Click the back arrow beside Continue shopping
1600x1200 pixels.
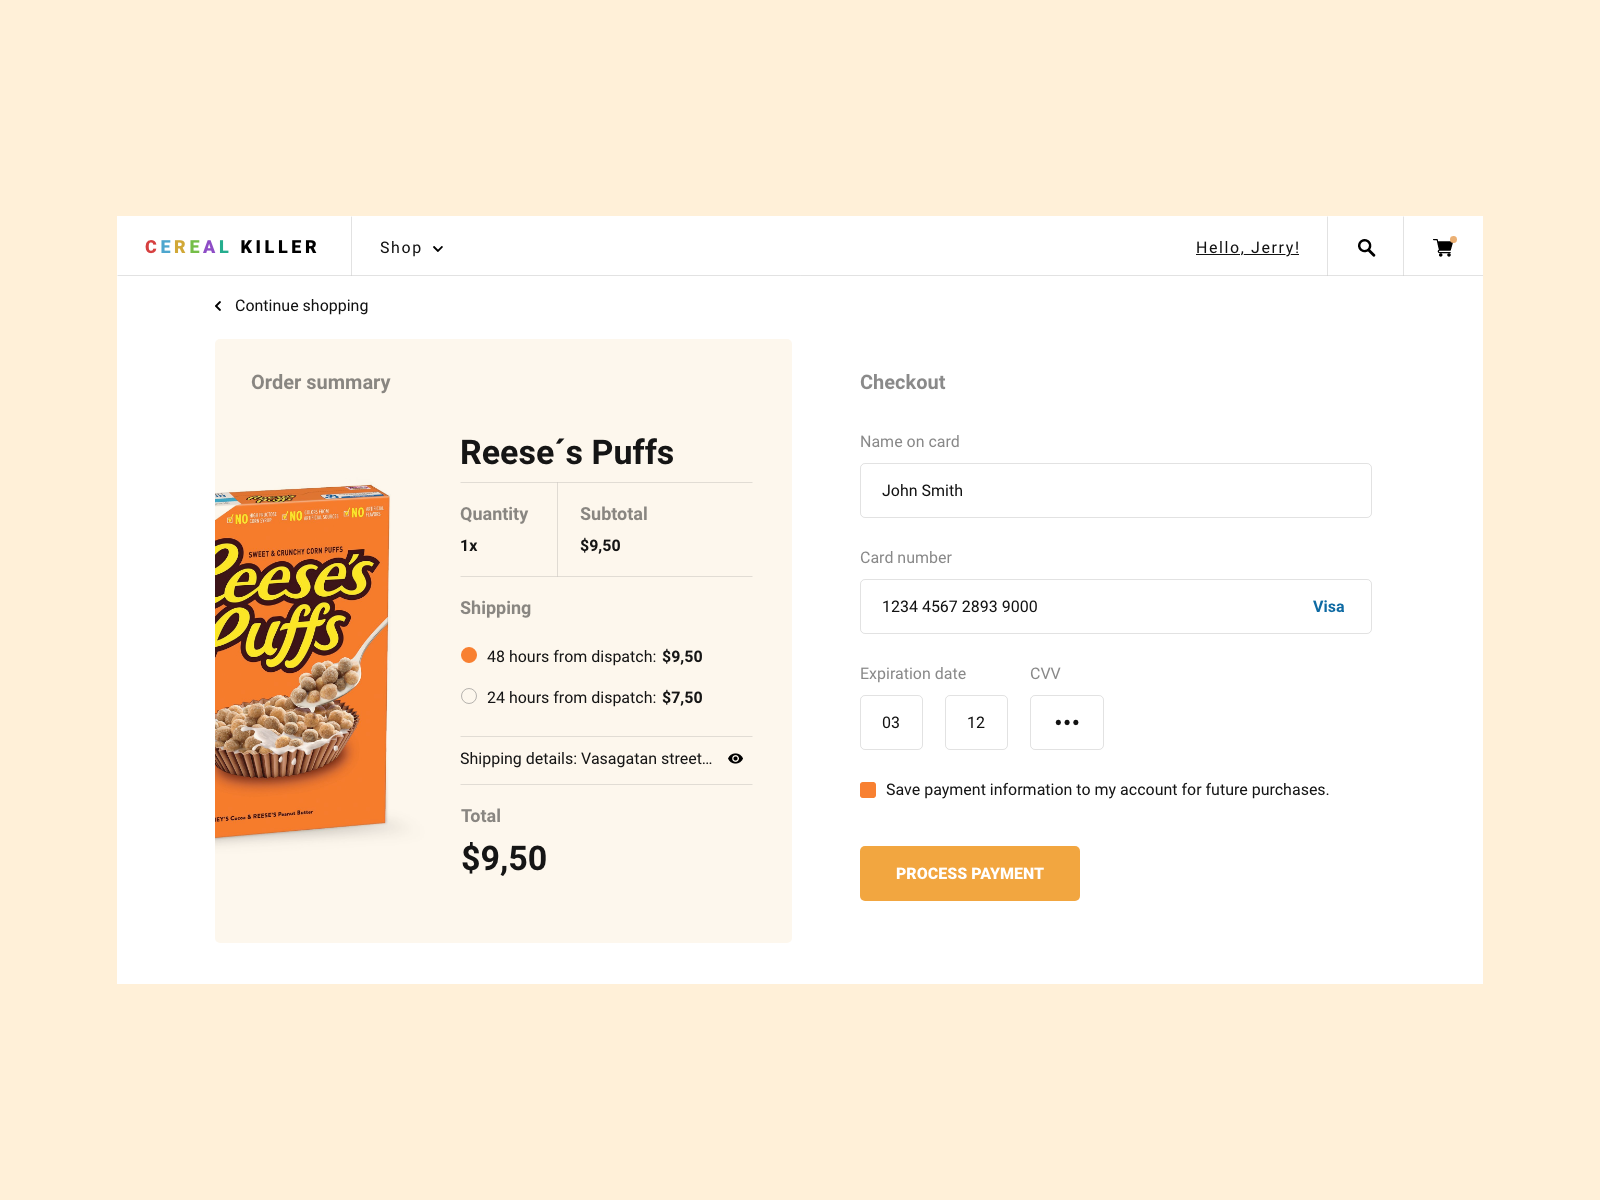pos(218,306)
